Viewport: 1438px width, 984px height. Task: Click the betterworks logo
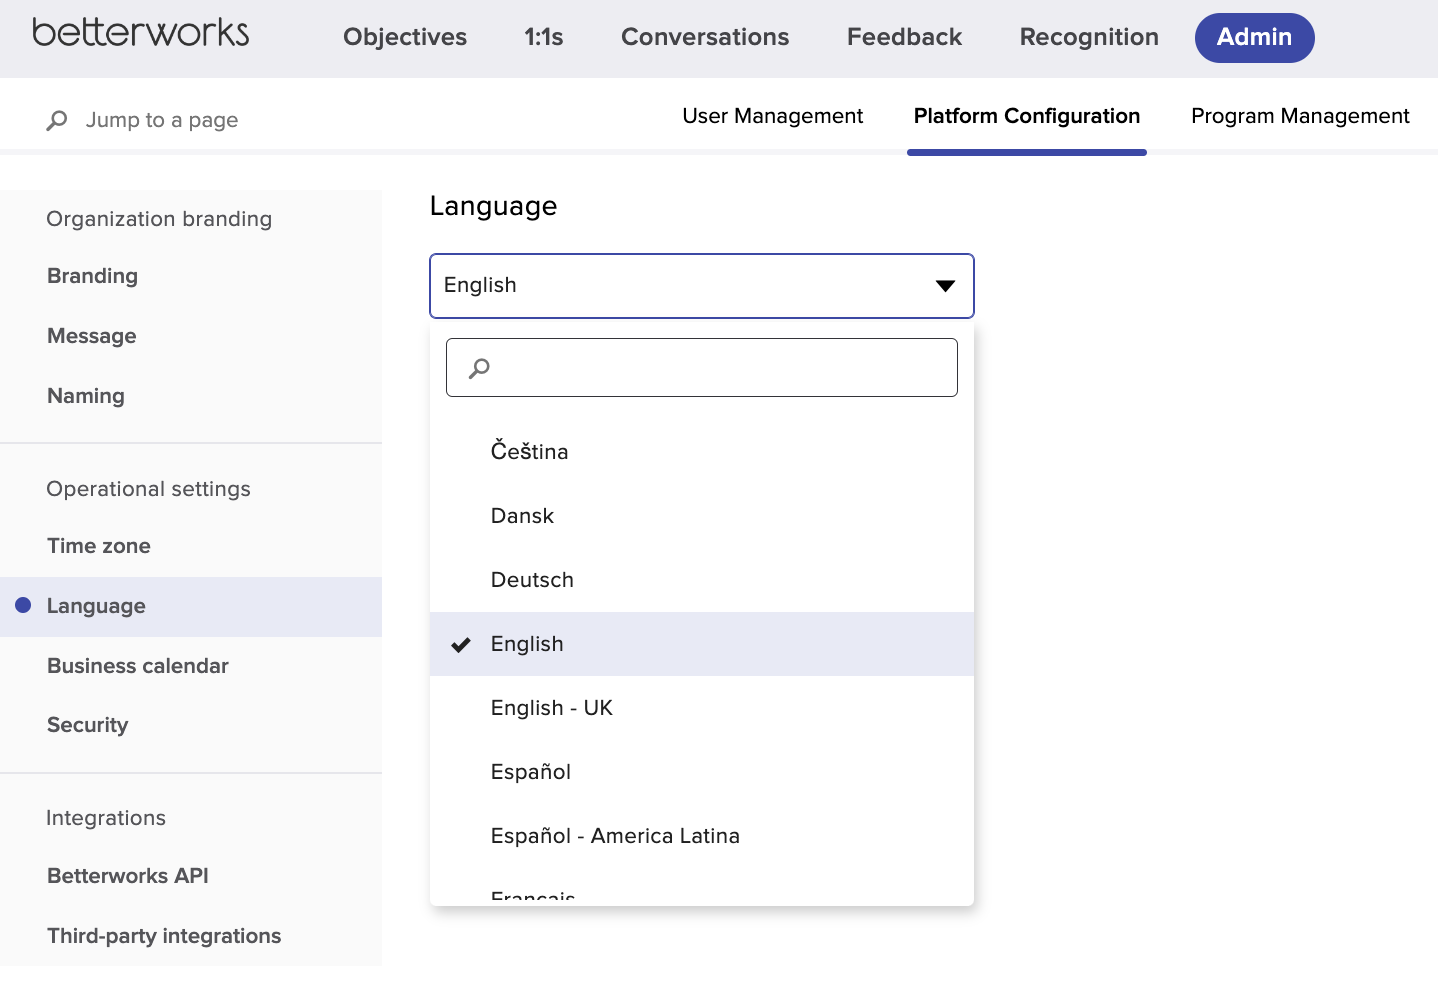pos(141,33)
